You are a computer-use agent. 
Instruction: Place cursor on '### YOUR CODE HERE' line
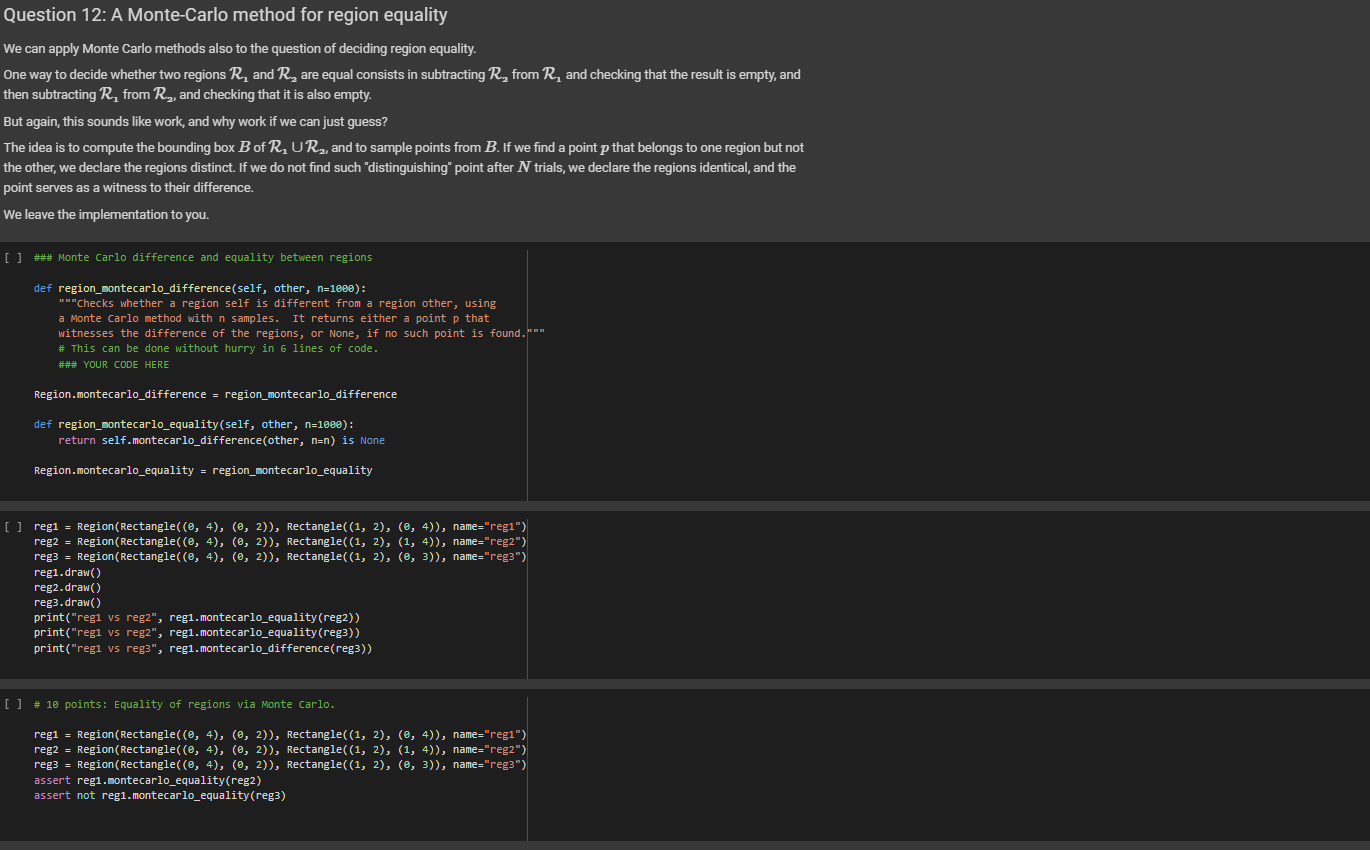pos(114,364)
